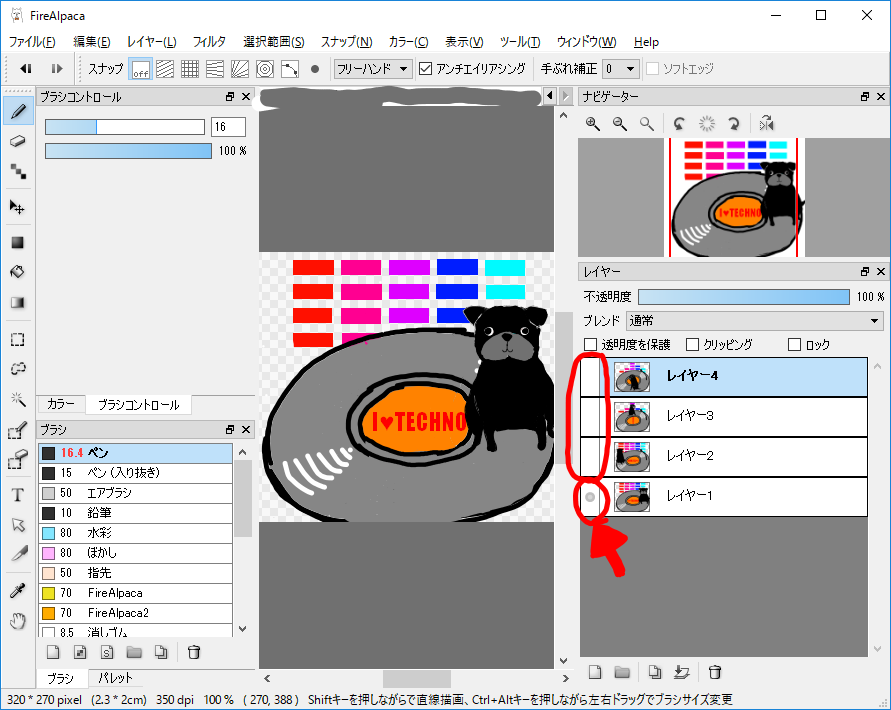Select the Hand tool

[x=18, y=620]
